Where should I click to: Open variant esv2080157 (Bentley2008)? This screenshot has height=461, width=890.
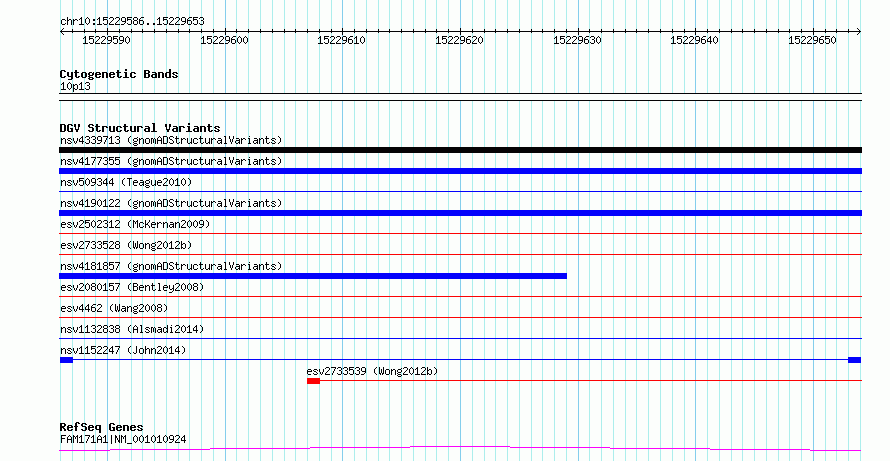click(x=132, y=287)
